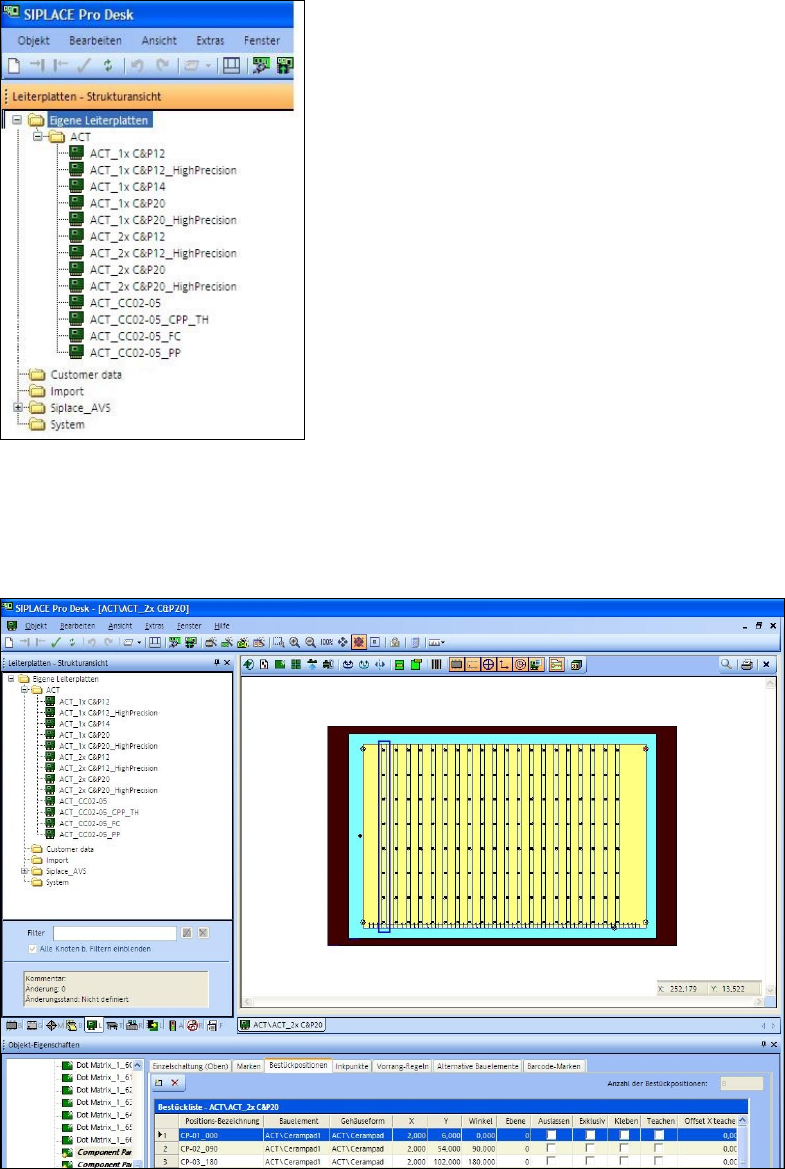Click the pin icon of Strukturansicht panel

tap(217, 661)
